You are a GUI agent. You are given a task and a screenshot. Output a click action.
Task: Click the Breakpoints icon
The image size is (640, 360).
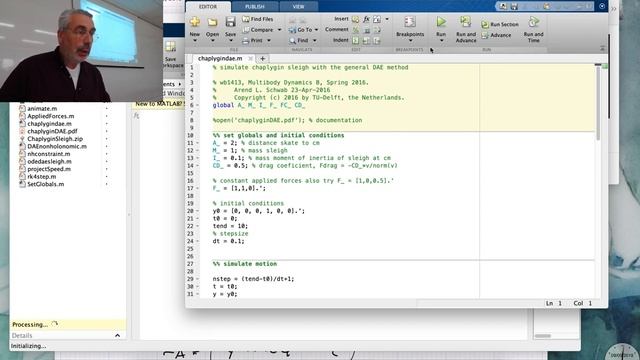tap(410, 22)
